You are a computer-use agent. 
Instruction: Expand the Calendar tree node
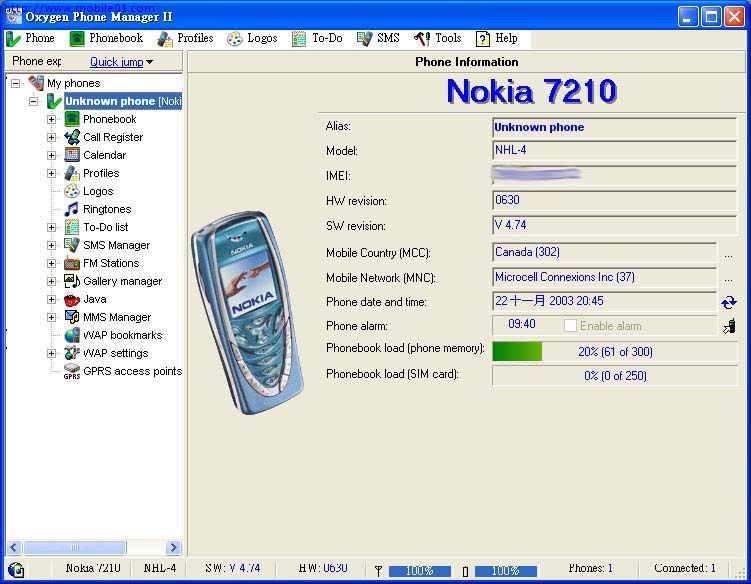[x=51, y=155]
